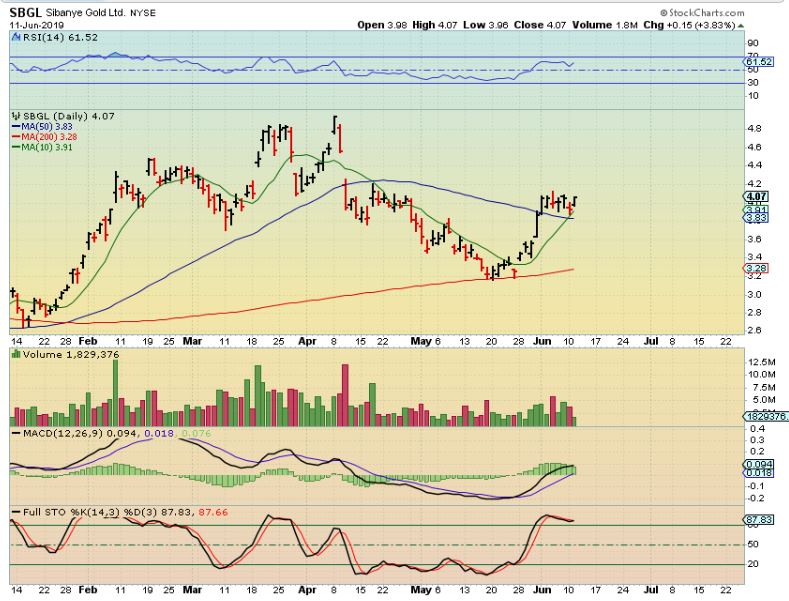The width and height of the screenshot is (789, 601).
Task: Click the MA(10) 3.91 legend text
Action: pyautogui.click(x=47, y=147)
